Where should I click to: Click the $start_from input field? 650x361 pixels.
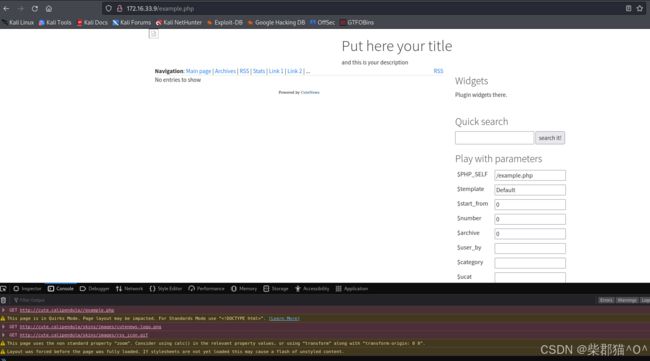point(530,204)
